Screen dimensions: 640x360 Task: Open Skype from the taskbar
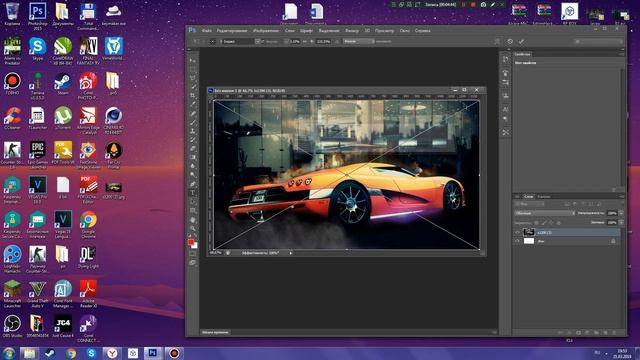coord(91,353)
